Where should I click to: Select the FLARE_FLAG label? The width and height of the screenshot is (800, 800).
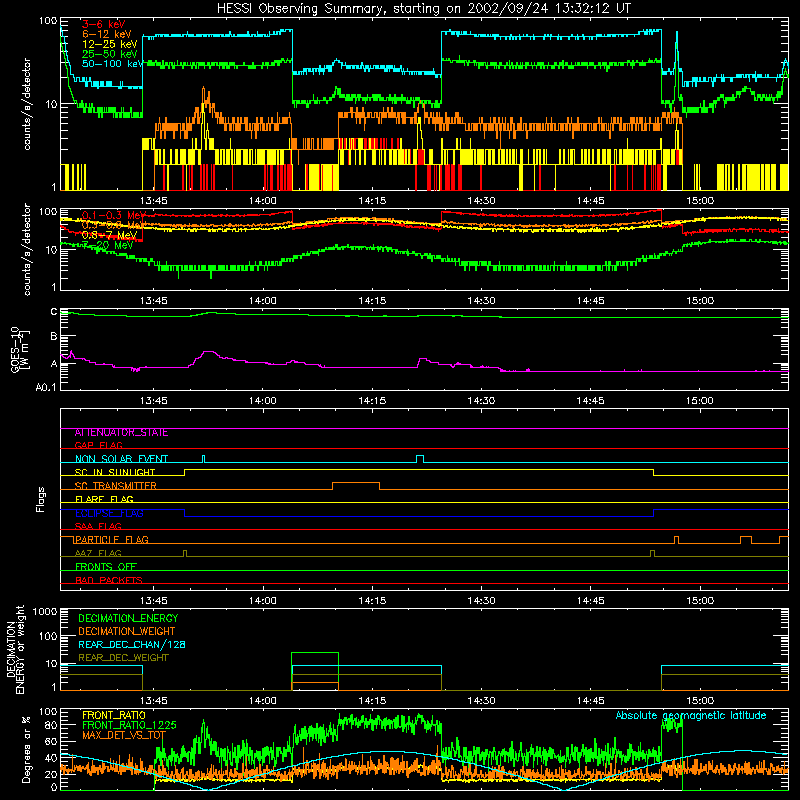pyautogui.click(x=104, y=499)
